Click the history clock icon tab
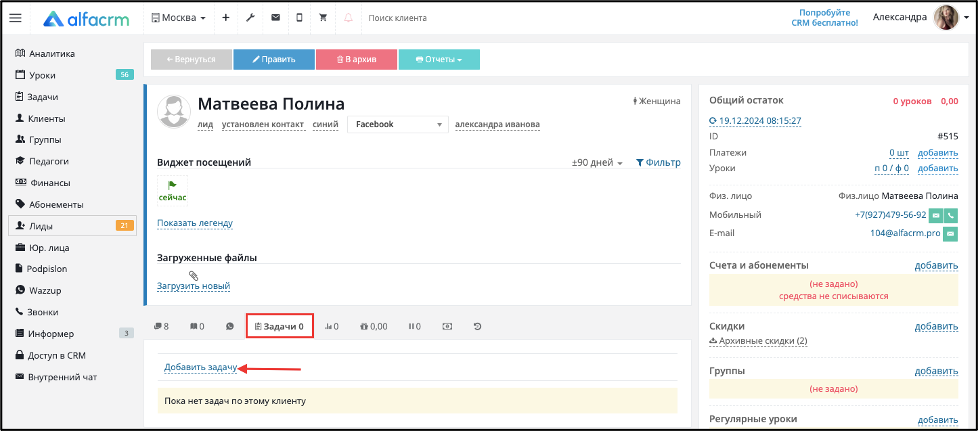Image resolution: width=979 pixels, height=431 pixels. (478, 326)
